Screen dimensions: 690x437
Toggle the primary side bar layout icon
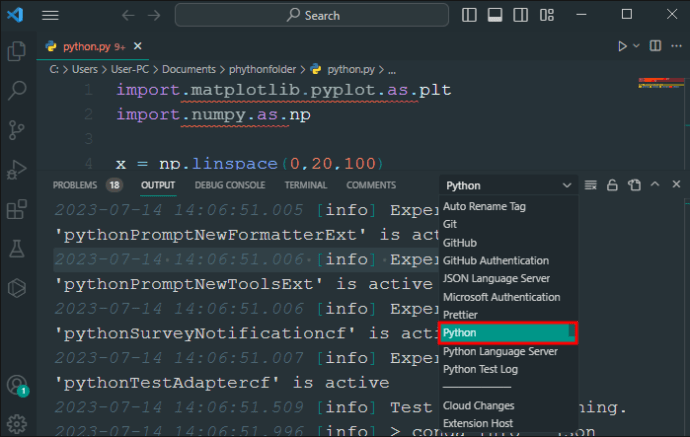[469, 15]
